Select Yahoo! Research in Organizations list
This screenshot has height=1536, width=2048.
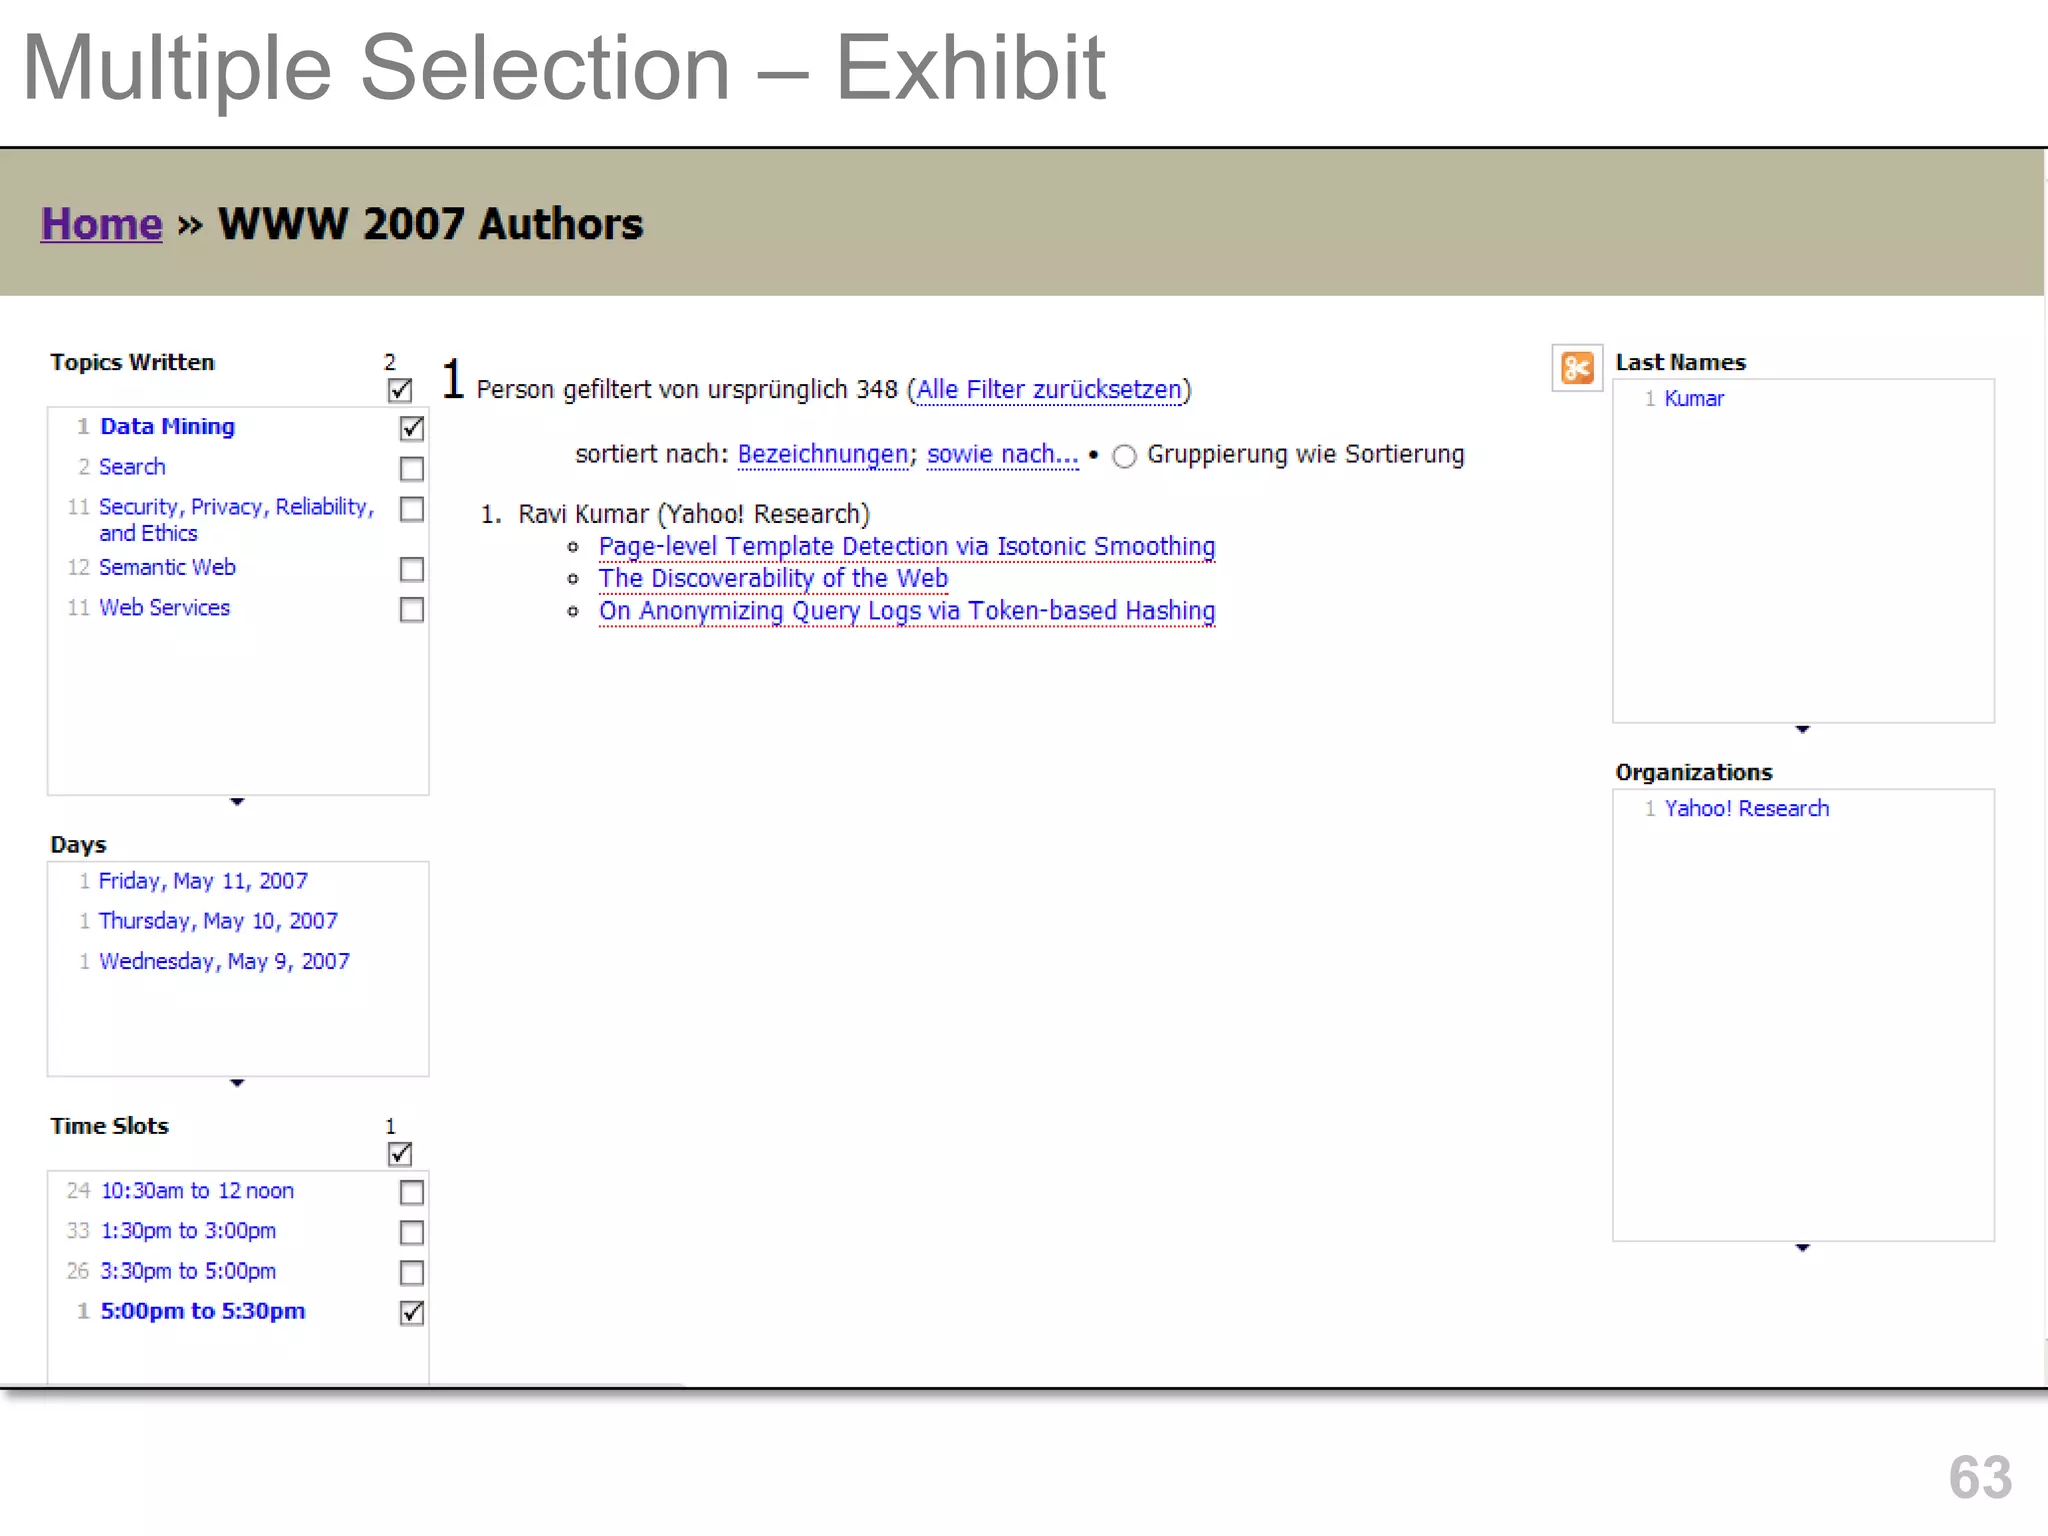click(1746, 808)
